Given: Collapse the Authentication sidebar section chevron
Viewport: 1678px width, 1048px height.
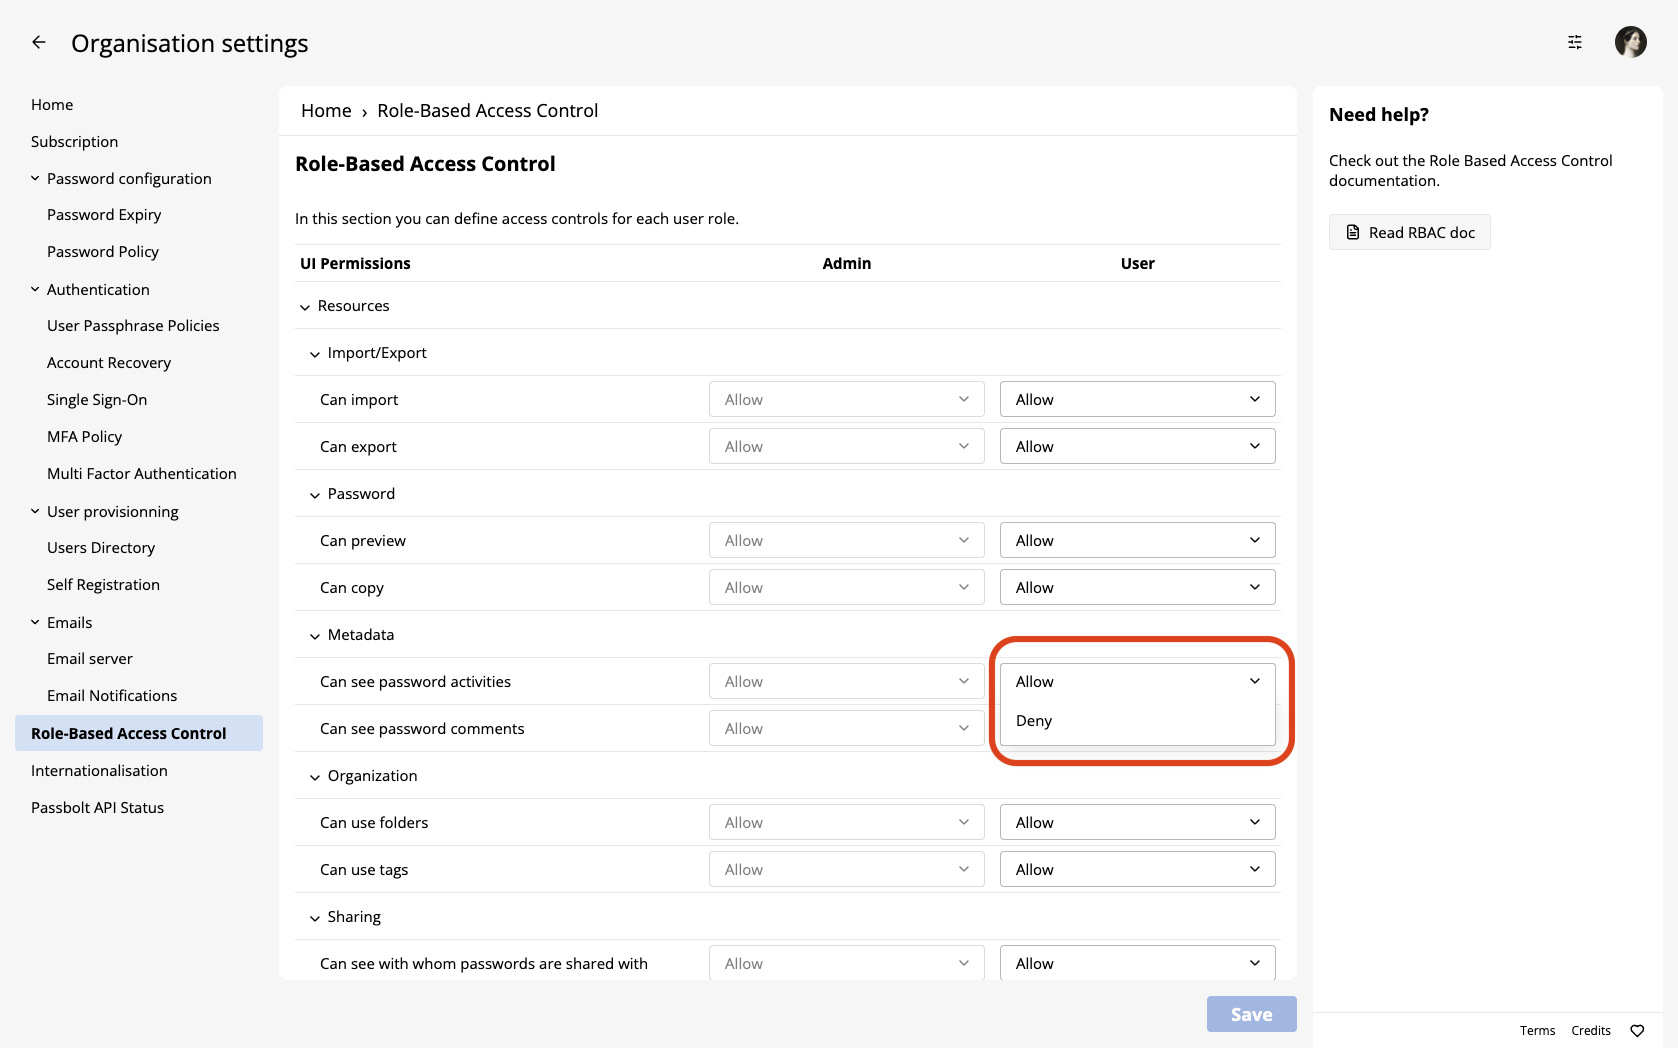Looking at the screenshot, I should pyautogui.click(x=35, y=290).
